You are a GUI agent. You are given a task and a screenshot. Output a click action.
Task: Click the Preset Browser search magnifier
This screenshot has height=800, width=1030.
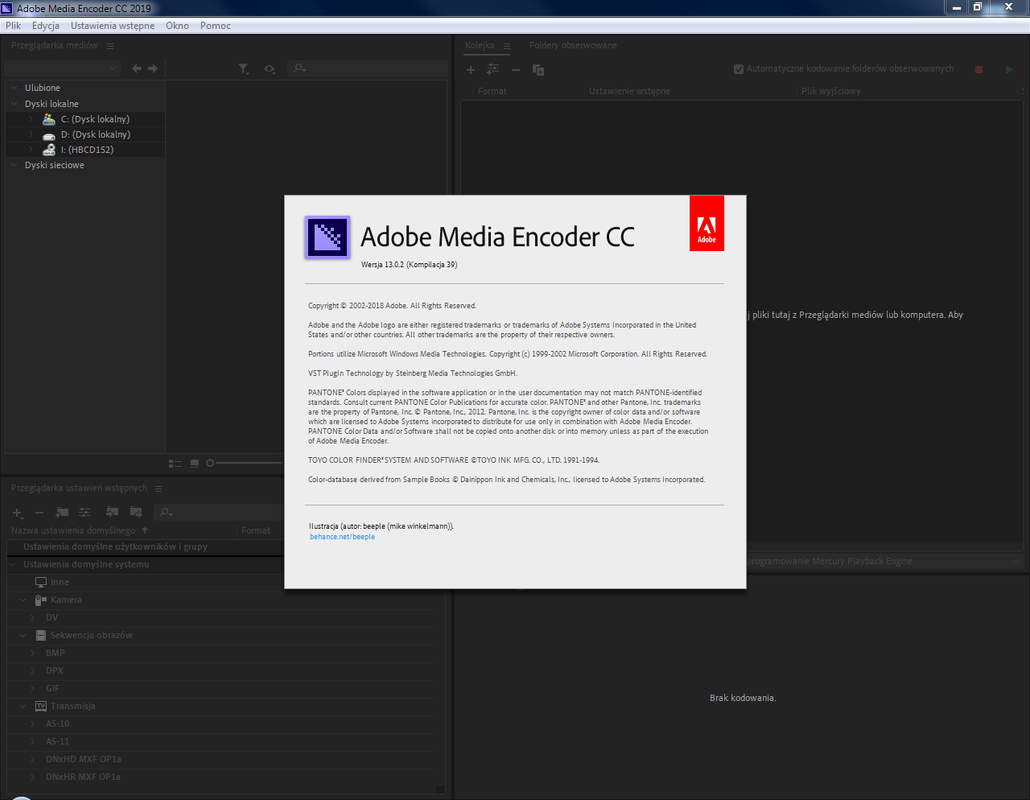click(x=166, y=512)
